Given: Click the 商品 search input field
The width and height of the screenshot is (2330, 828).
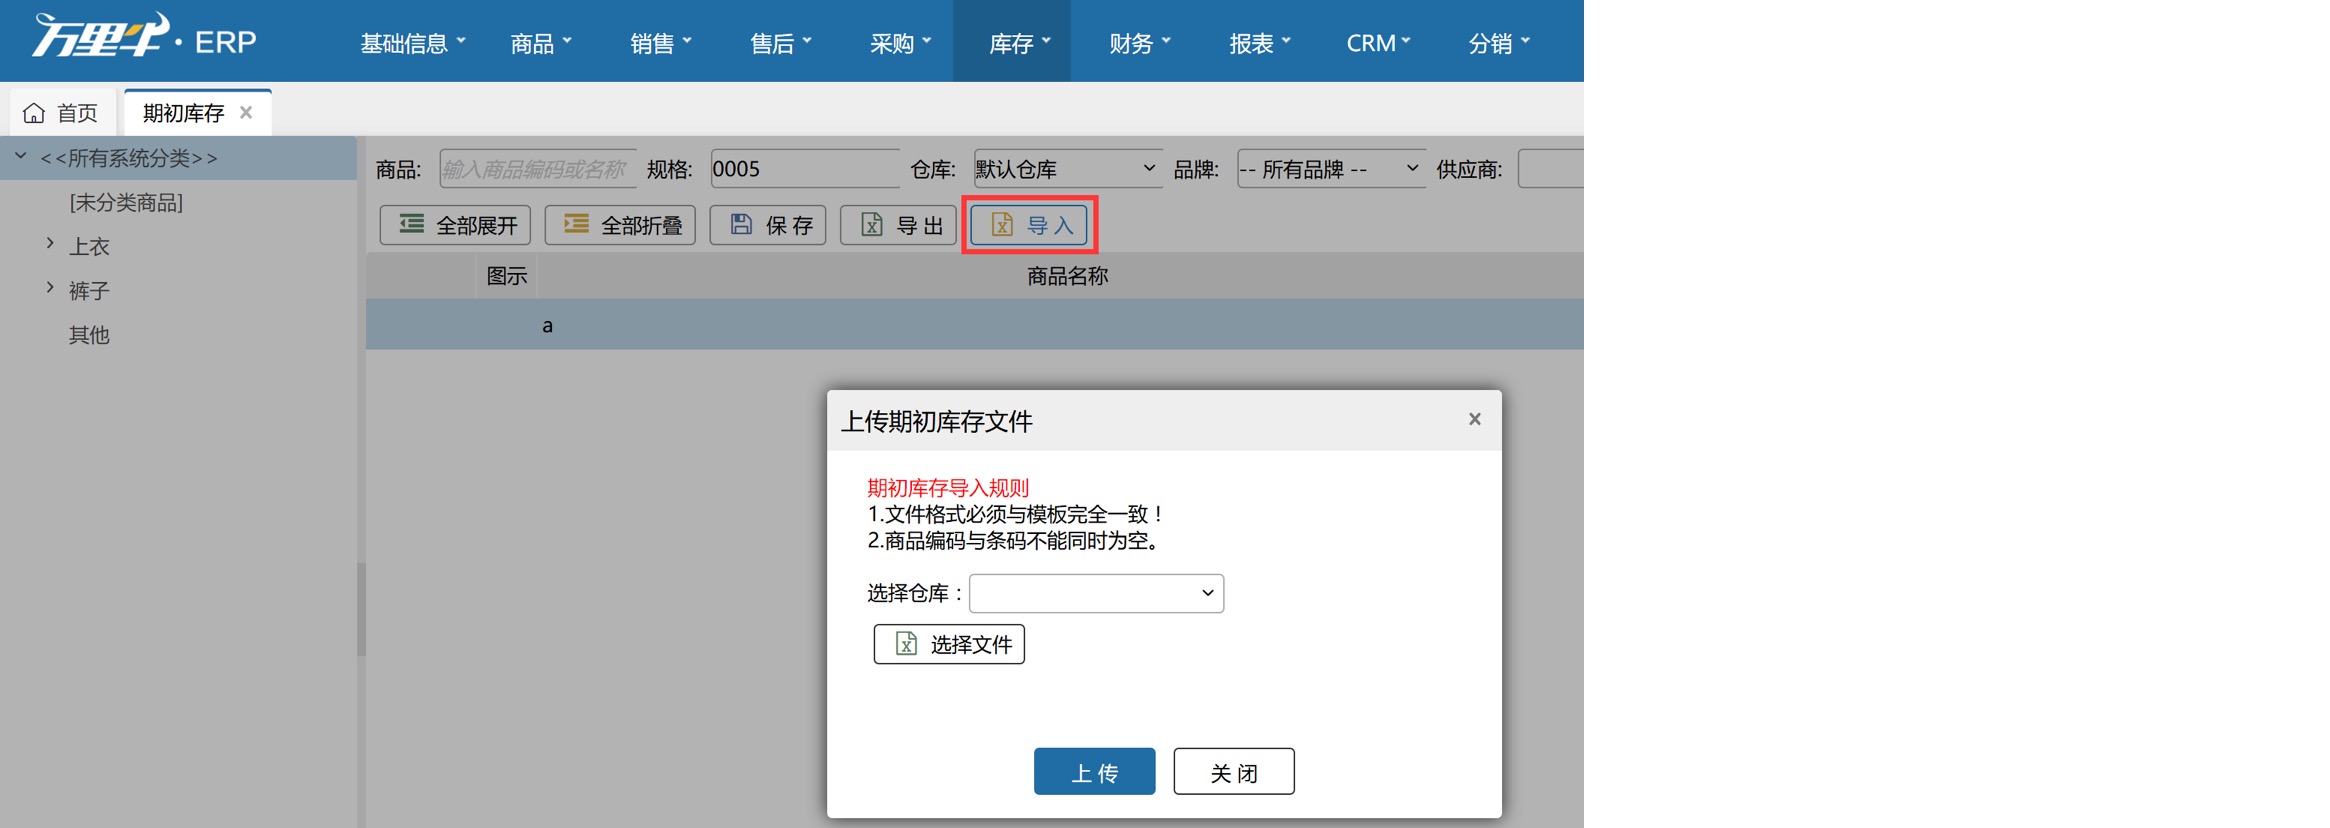Looking at the screenshot, I should [537, 169].
